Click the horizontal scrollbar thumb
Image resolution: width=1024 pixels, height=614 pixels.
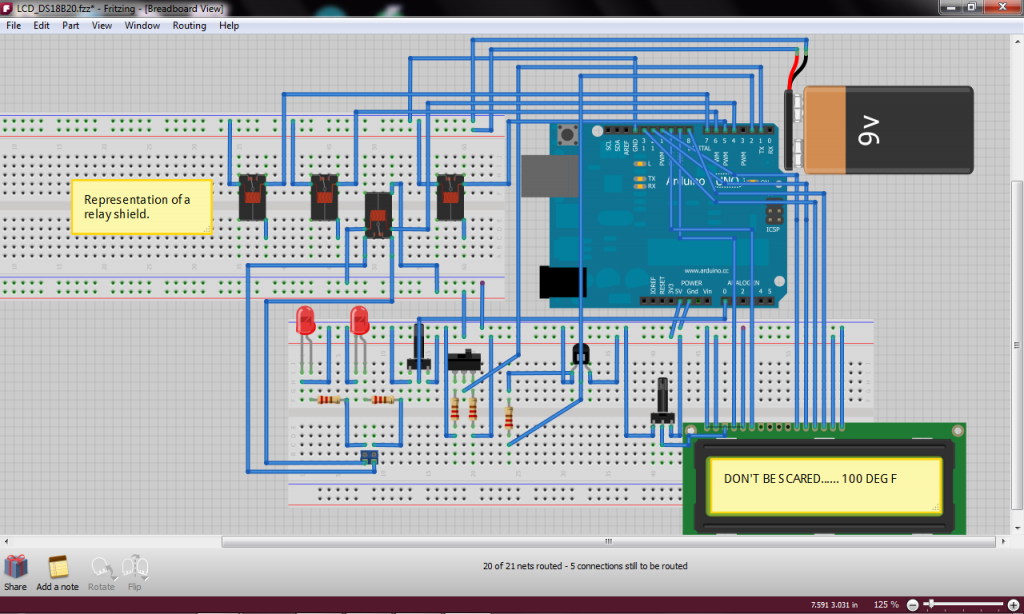pyautogui.click(x=609, y=541)
